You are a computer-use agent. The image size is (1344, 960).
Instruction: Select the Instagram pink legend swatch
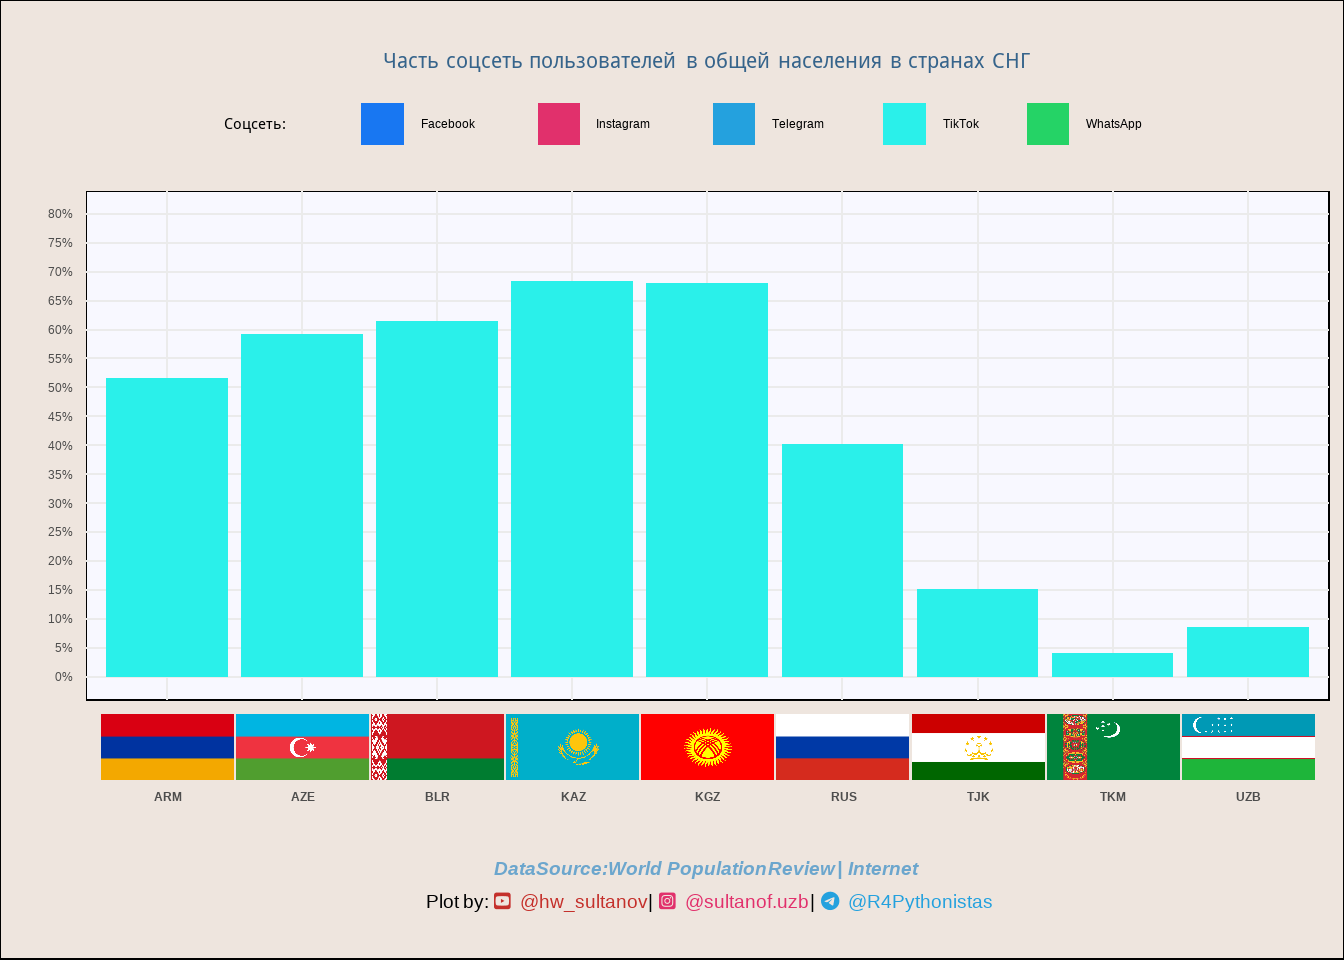pyautogui.click(x=559, y=124)
